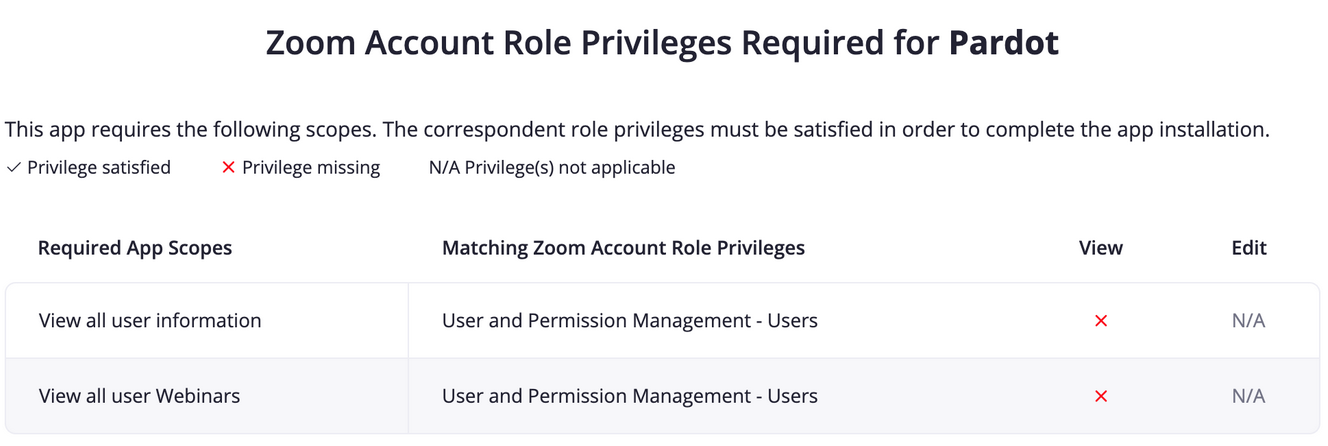The image size is (1328, 446).
Task: Click the checkmark icon beside Privilege satisfied
Action: (14, 168)
